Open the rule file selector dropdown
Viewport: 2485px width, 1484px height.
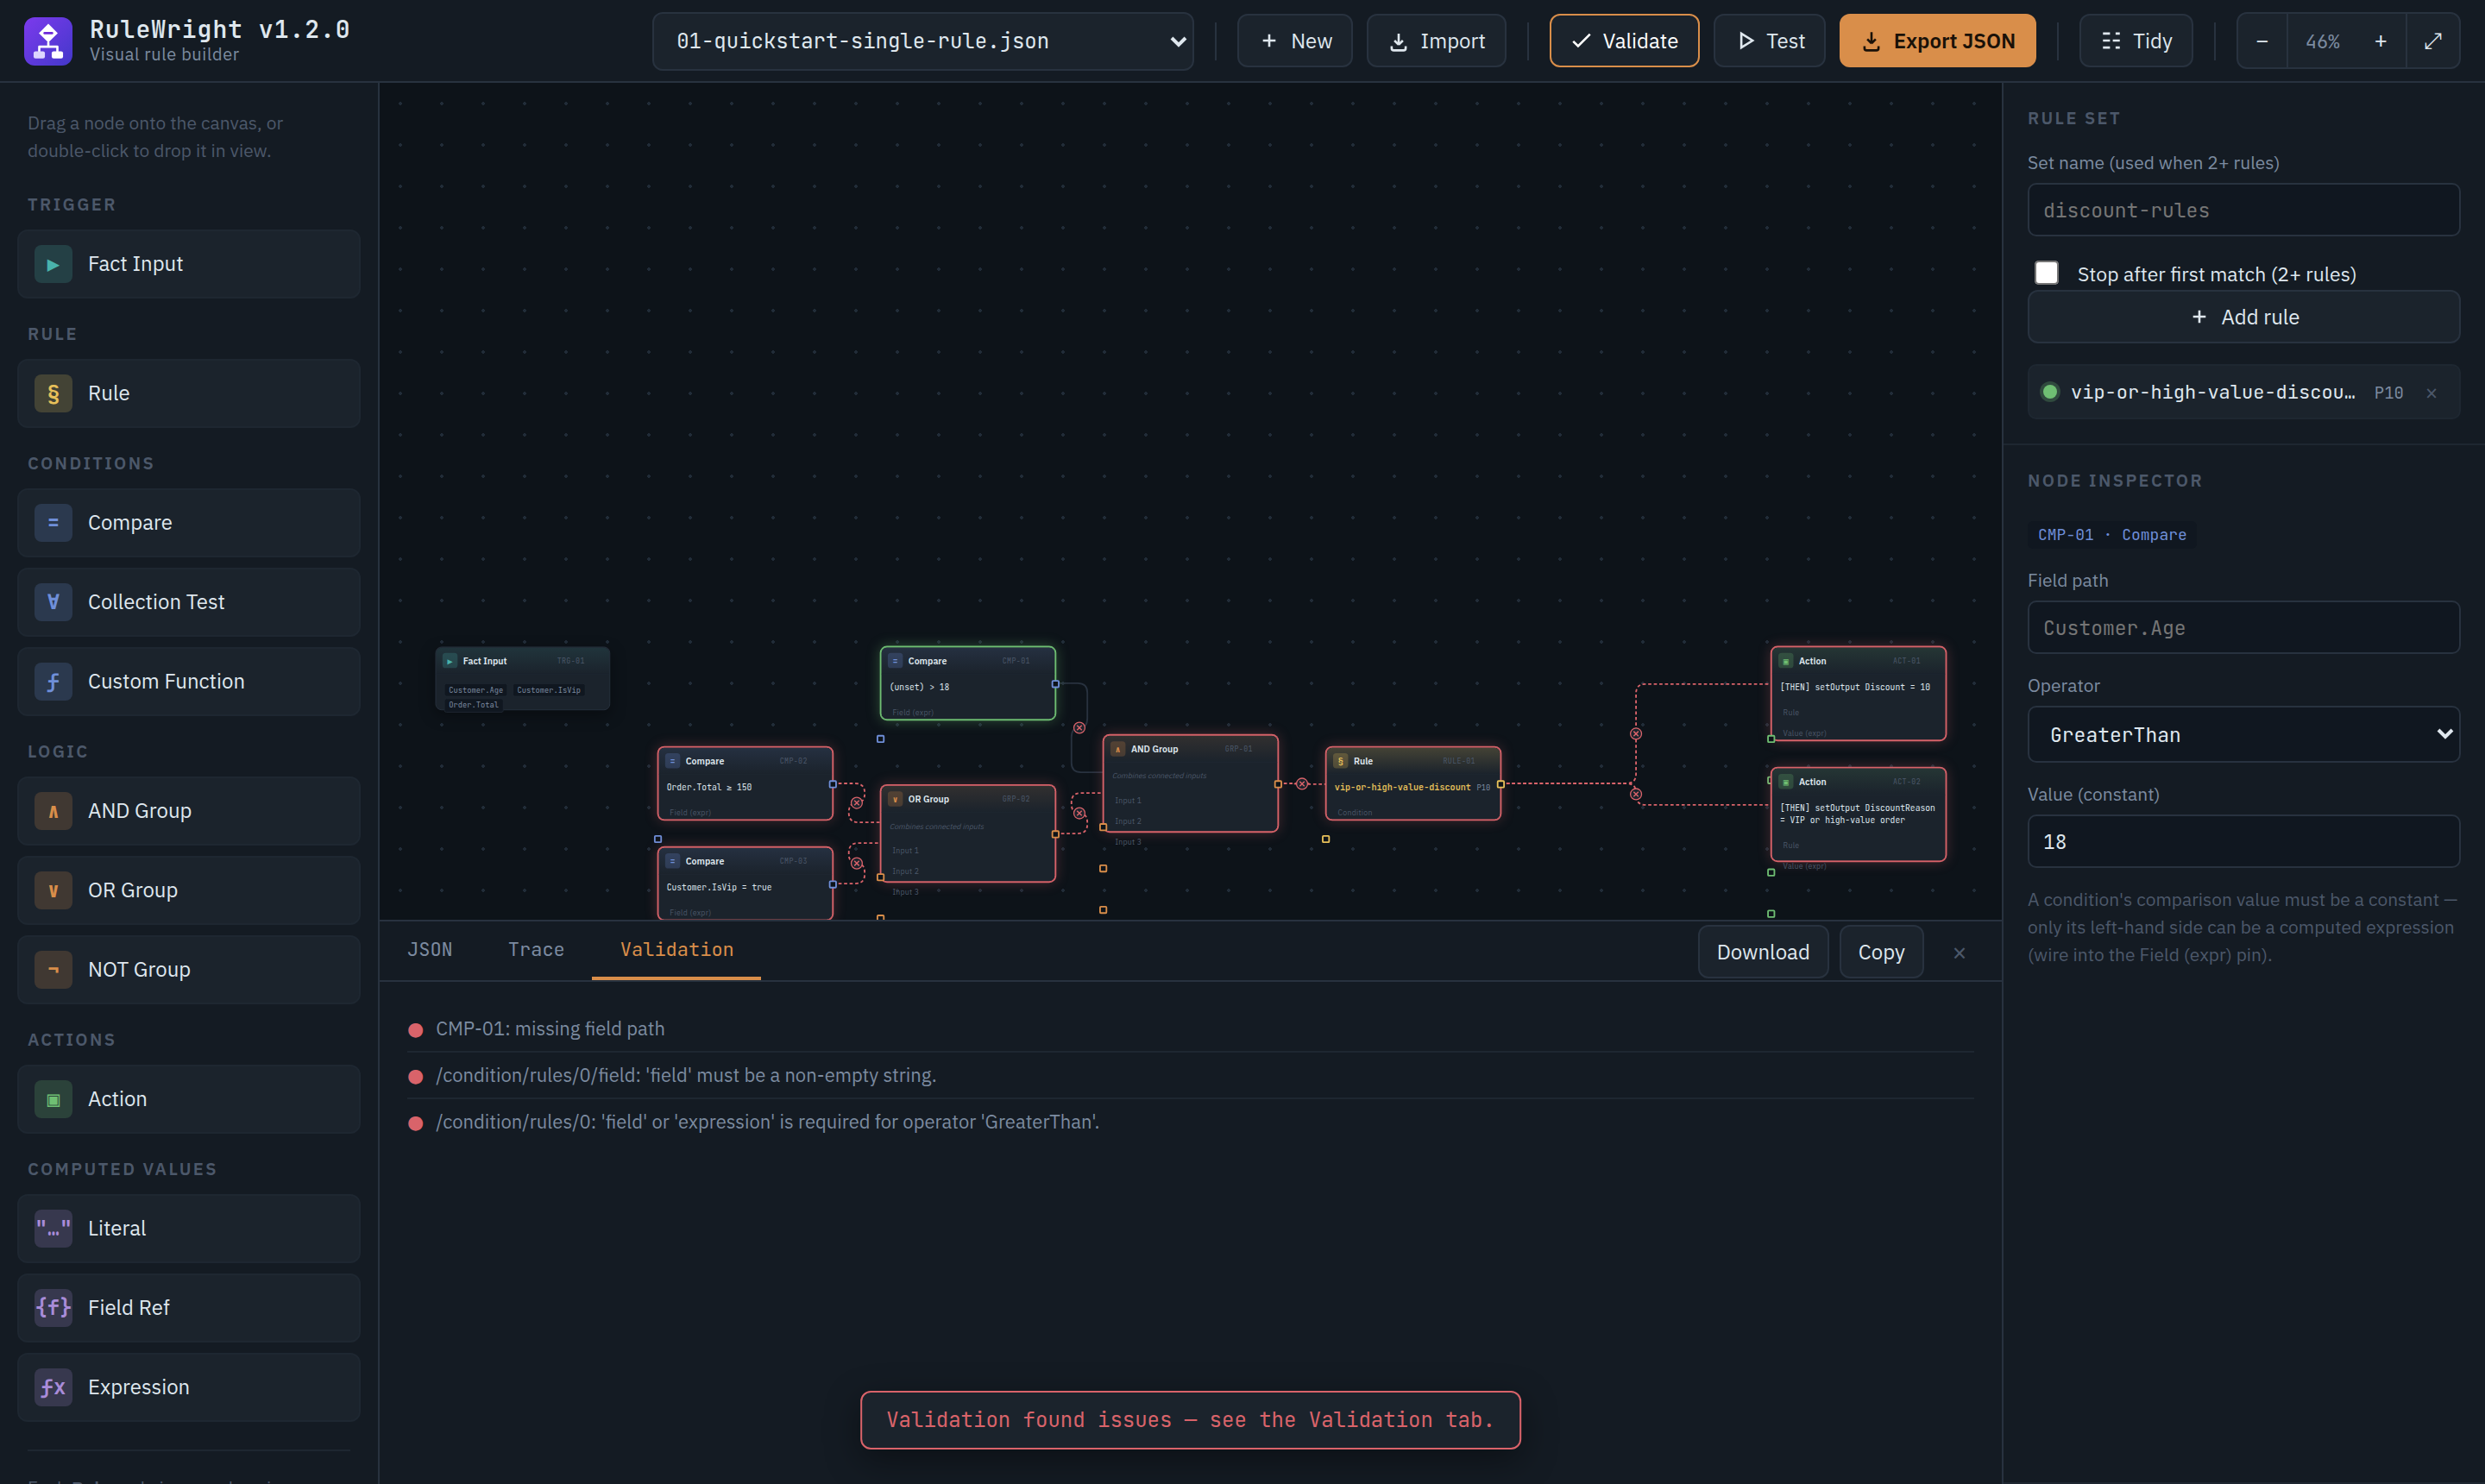922,41
